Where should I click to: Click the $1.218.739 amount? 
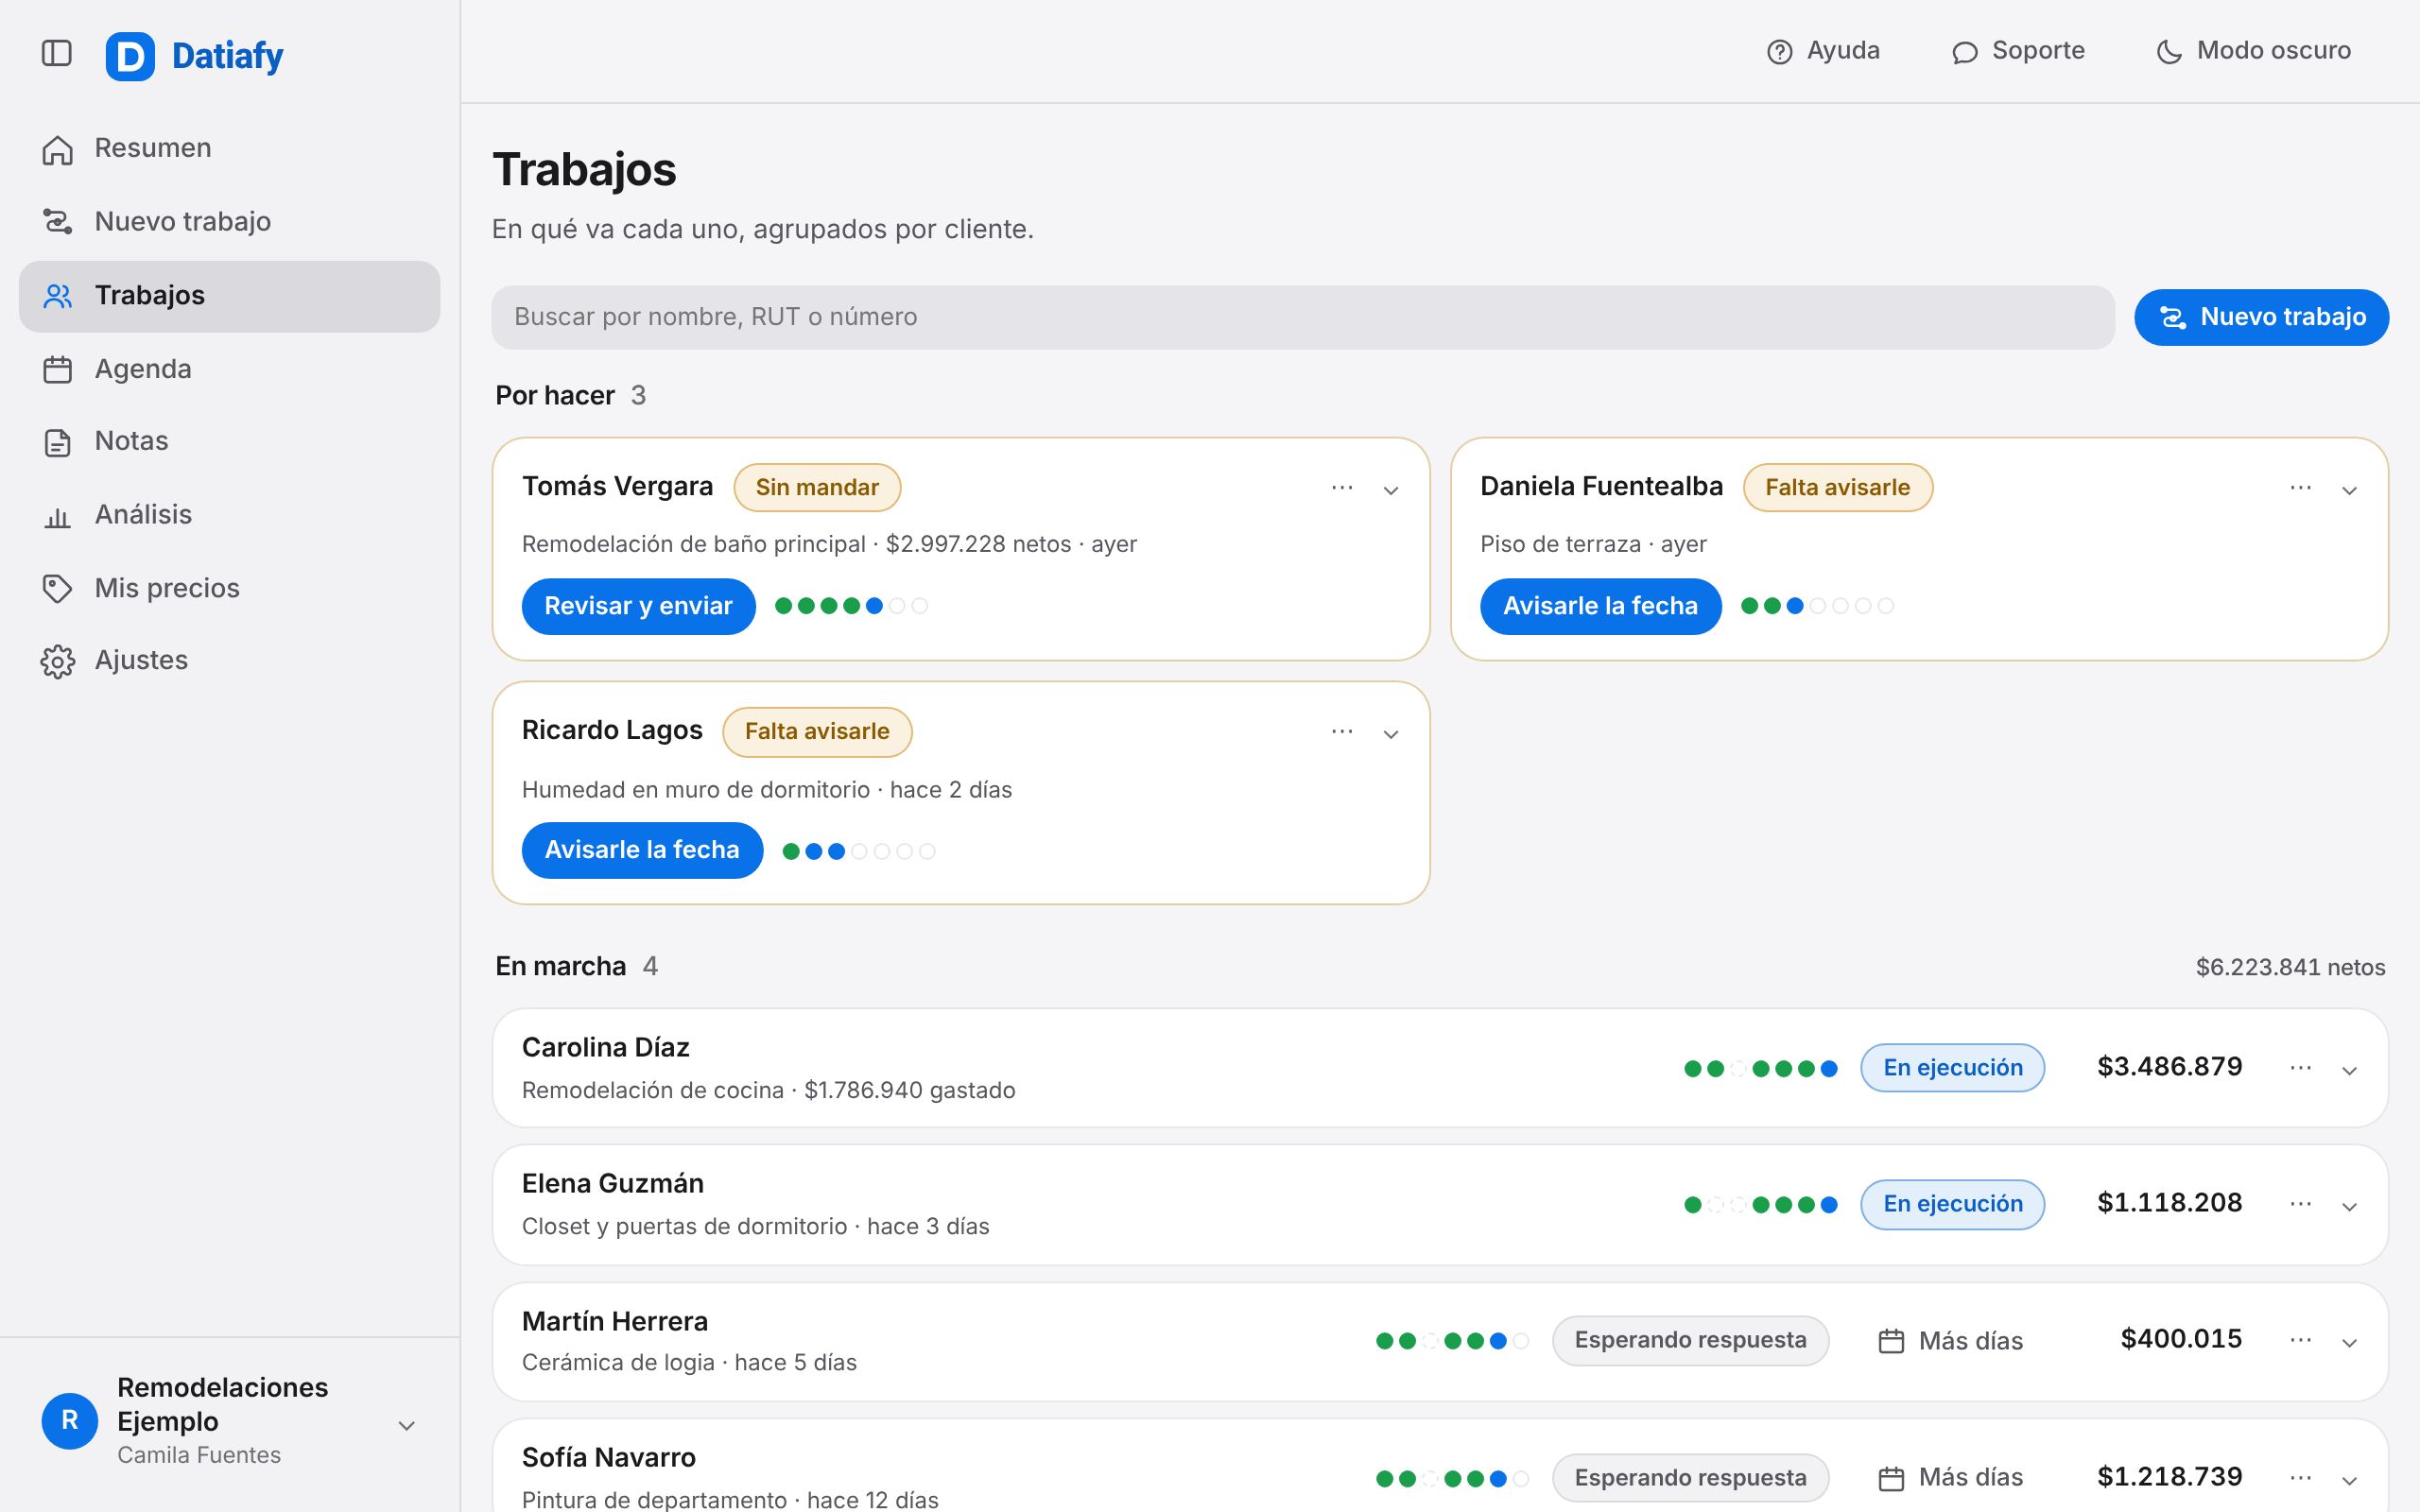pos(2169,1477)
